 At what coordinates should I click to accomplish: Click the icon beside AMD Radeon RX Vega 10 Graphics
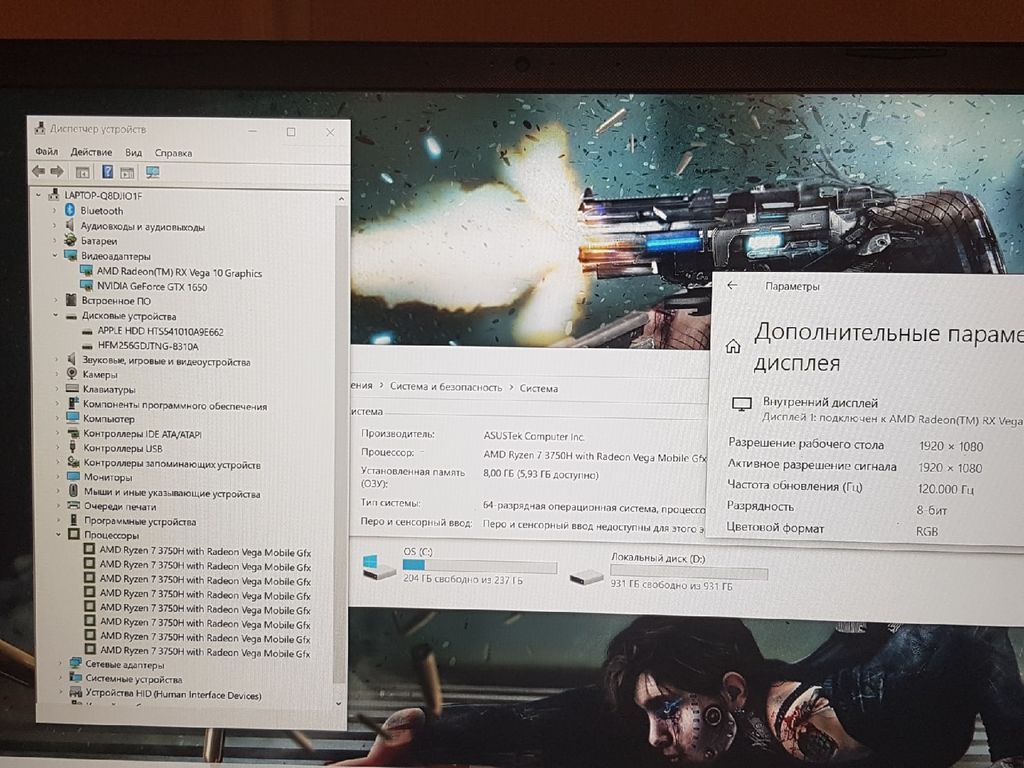[x=86, y=271]
